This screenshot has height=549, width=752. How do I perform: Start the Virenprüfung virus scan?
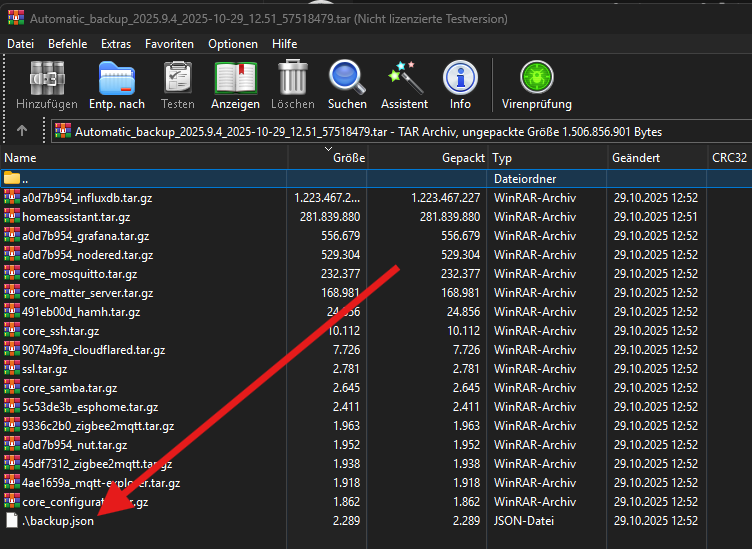pos(536,84)
